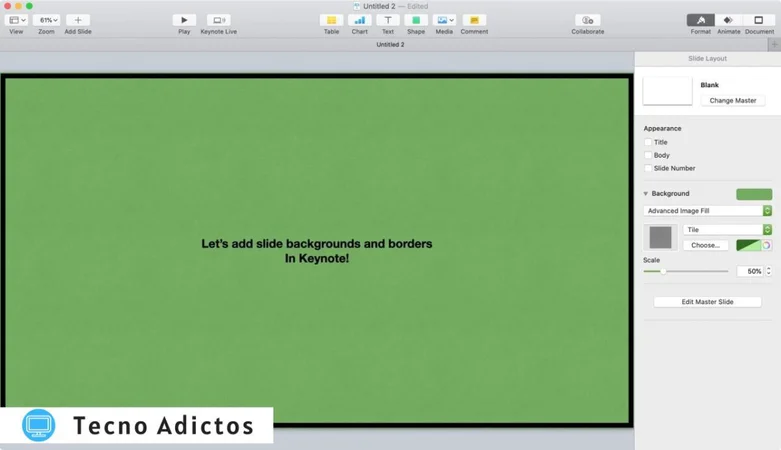The image size is (781, 450).
Task: Click the document icon in title bar
Action: pos(357,6)
